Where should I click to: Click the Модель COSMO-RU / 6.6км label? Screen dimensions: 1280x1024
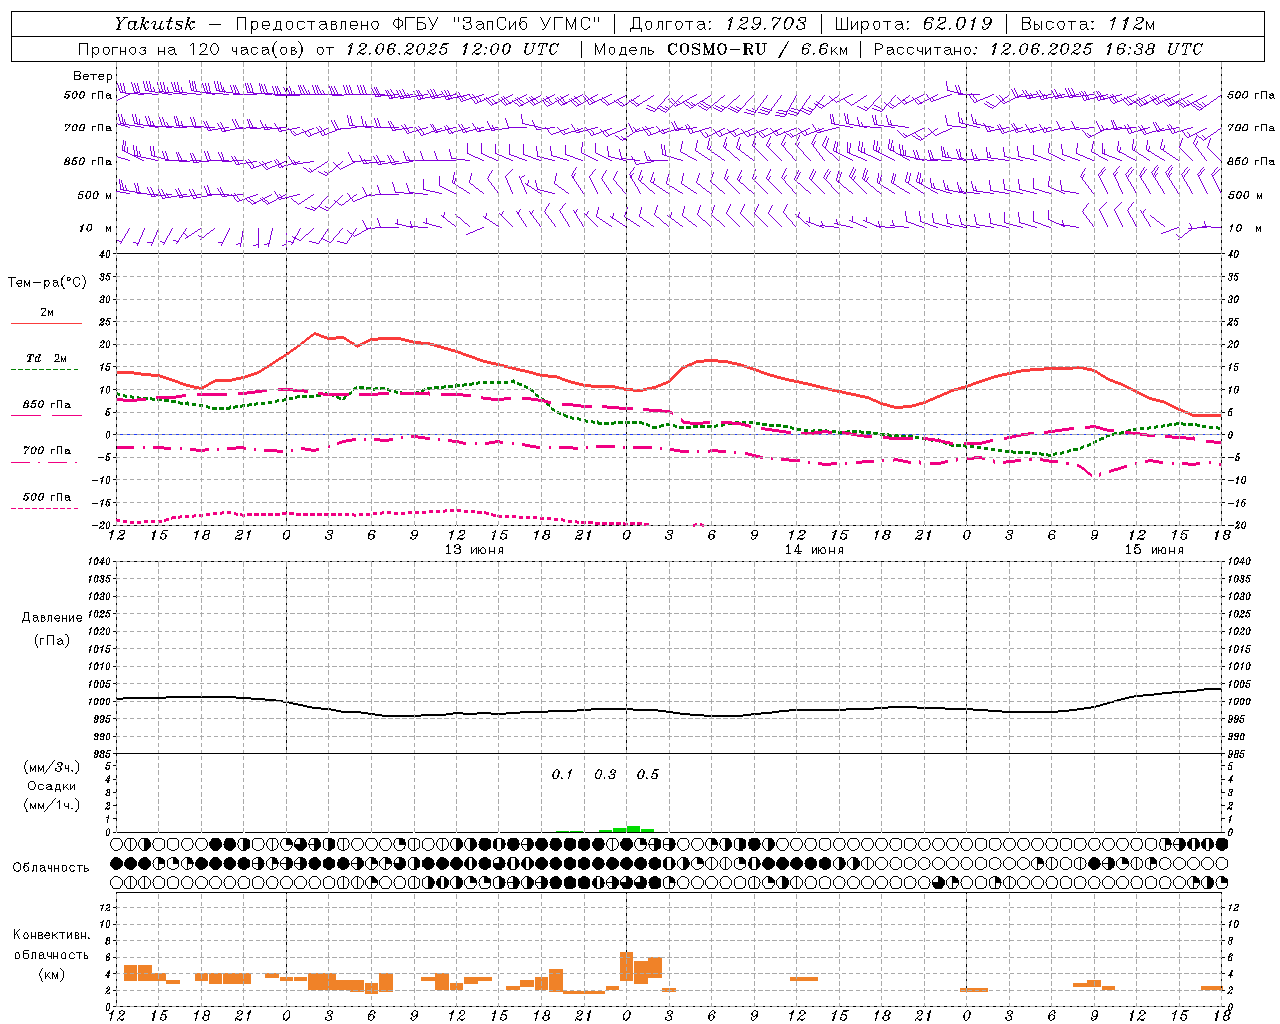click(x=720, y=49)
